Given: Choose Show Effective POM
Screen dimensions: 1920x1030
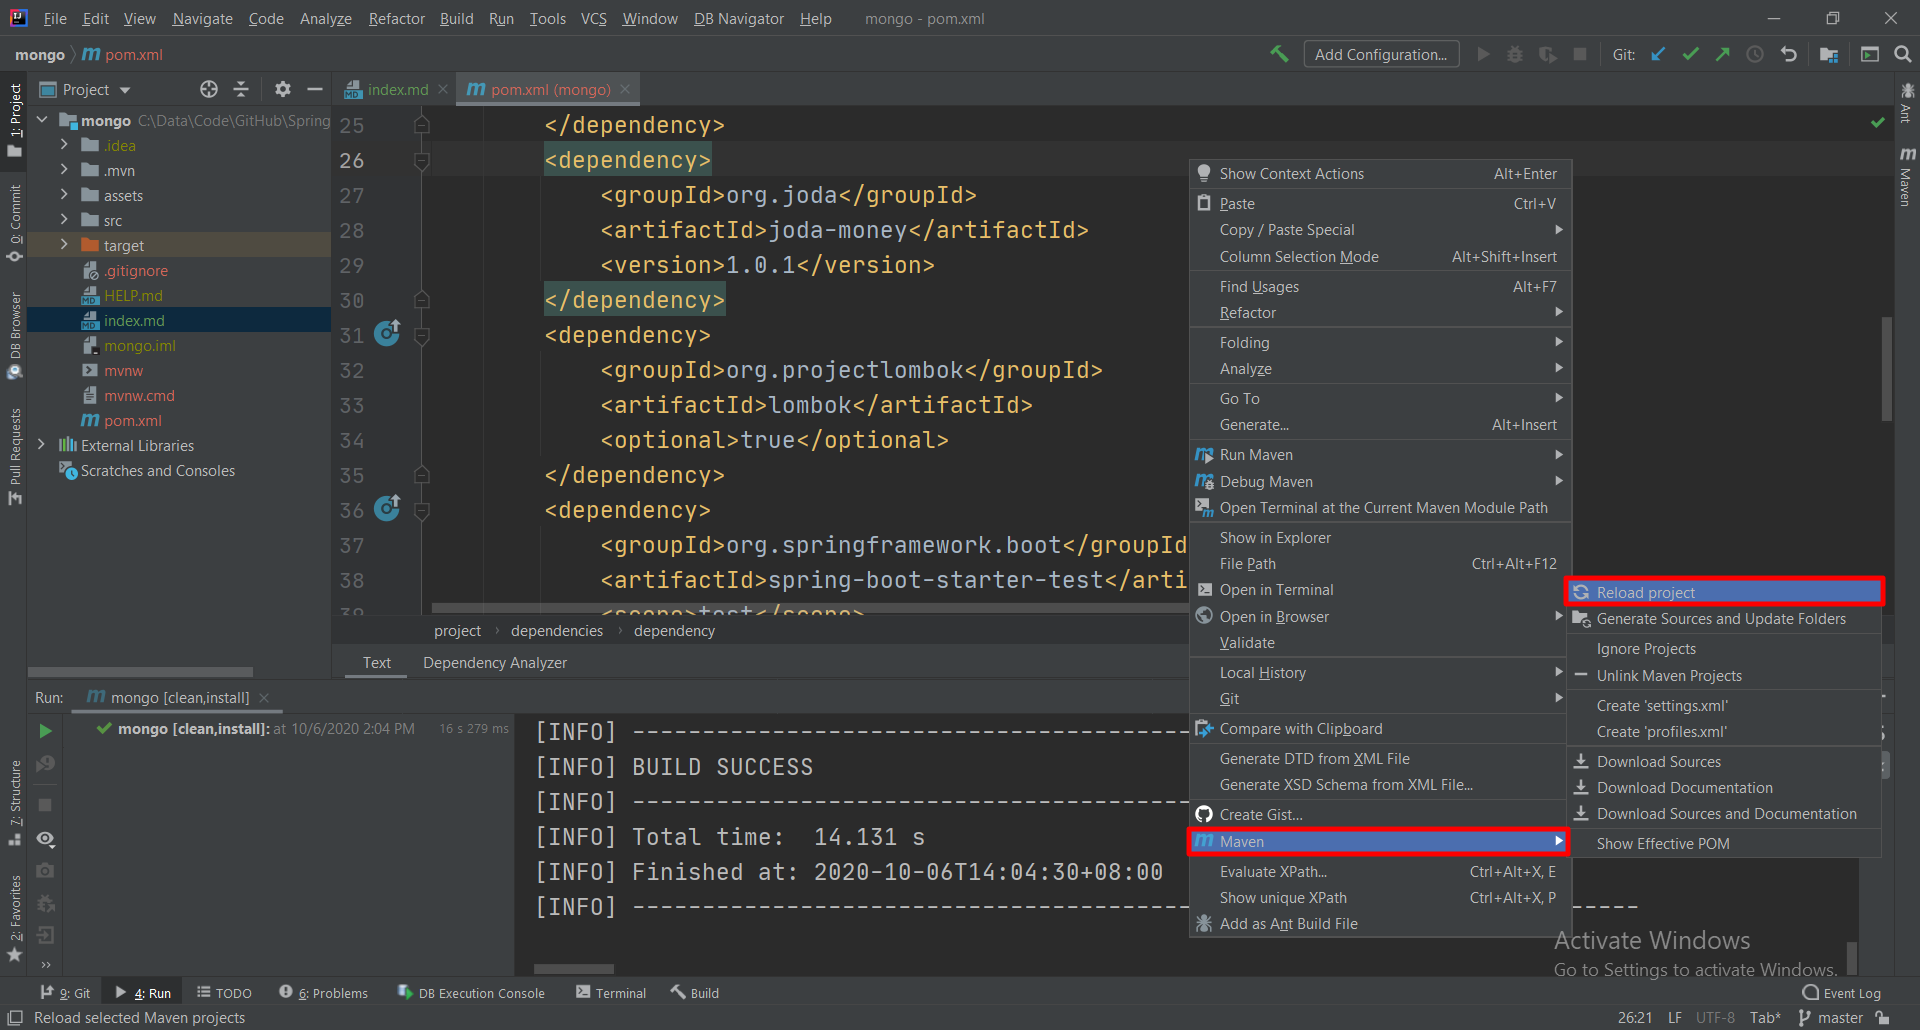Looking at the screenshot, I should (1724, 843).
